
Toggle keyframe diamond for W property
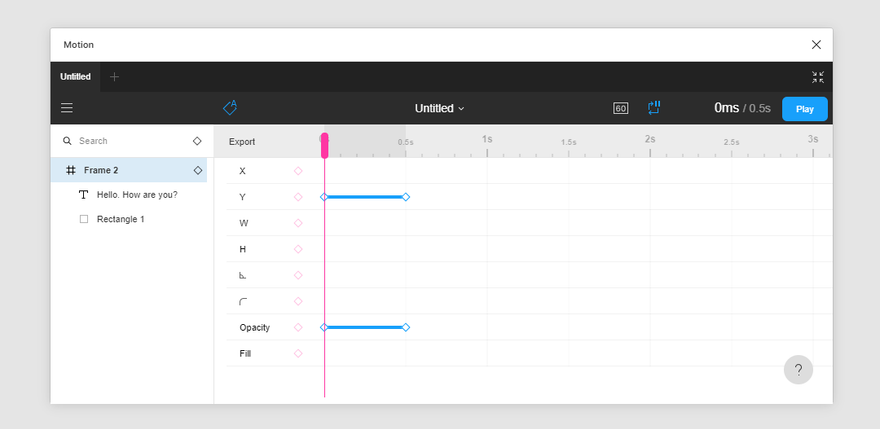(298, 223)
